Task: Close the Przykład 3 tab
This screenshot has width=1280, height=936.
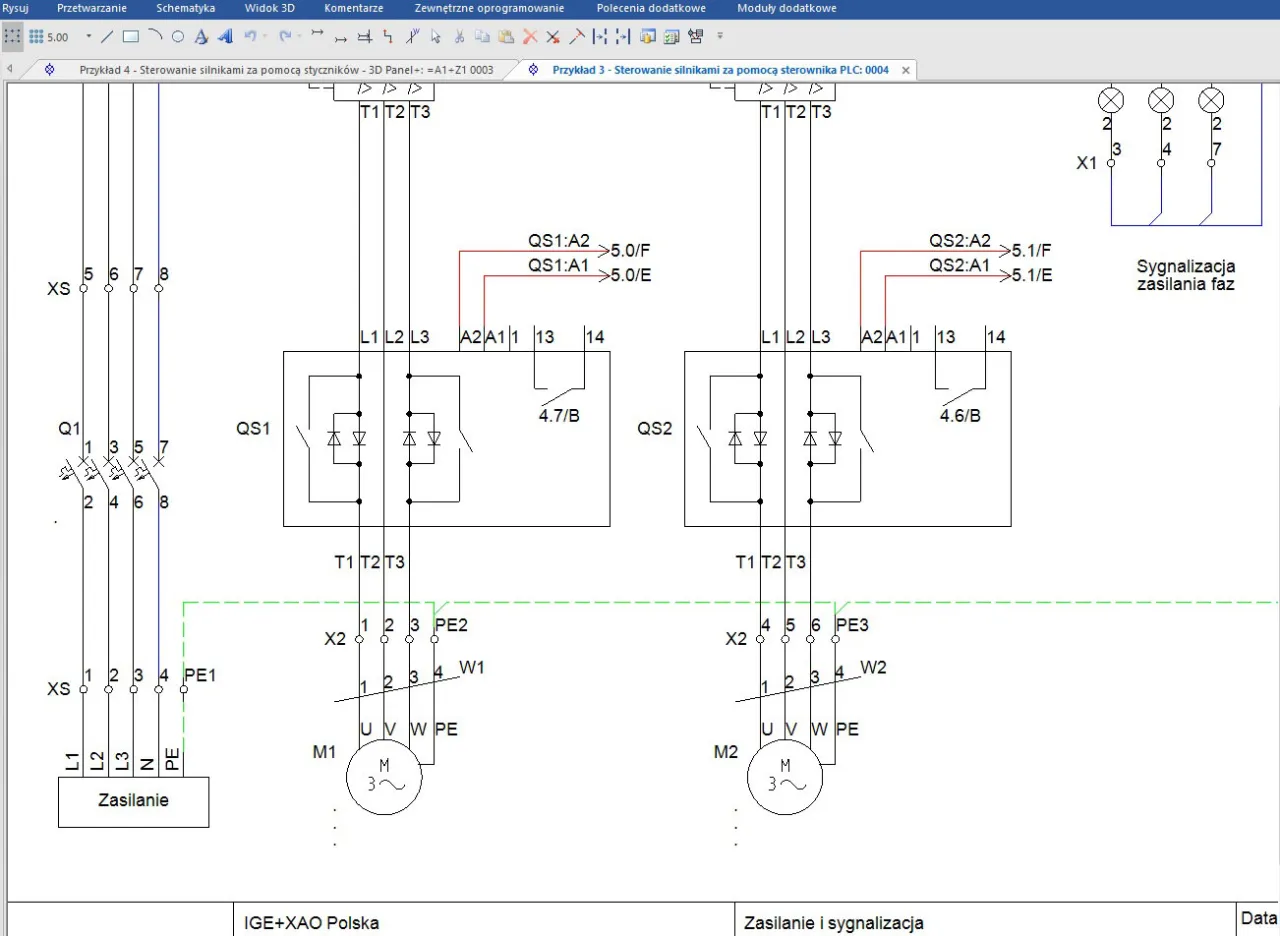Action: point(905,70)
